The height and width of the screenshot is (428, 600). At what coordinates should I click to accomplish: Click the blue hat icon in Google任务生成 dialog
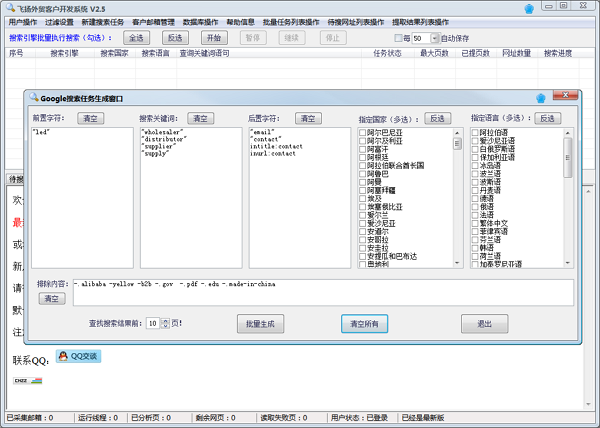(x=540, y=98)
